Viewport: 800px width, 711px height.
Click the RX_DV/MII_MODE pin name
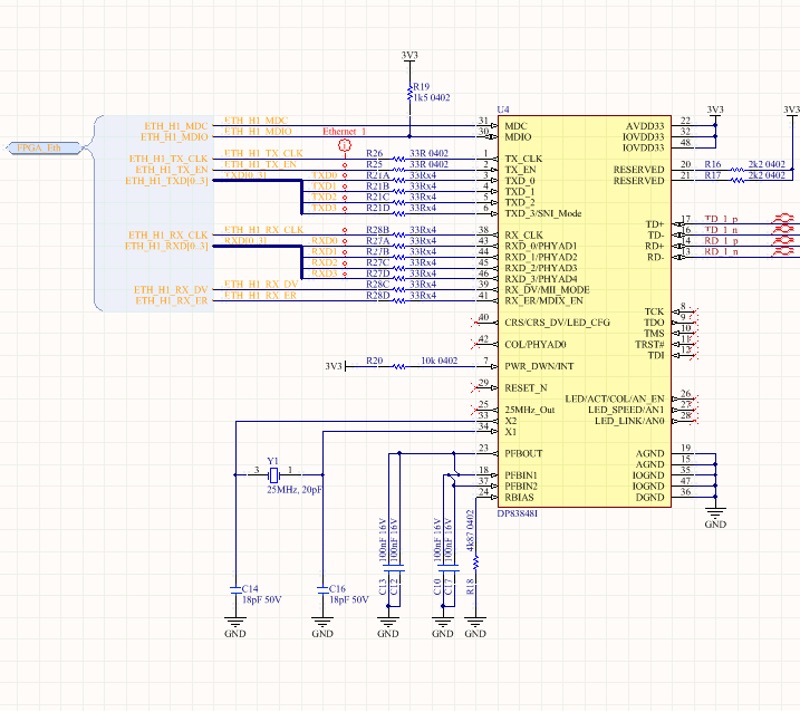coord(547,290)
